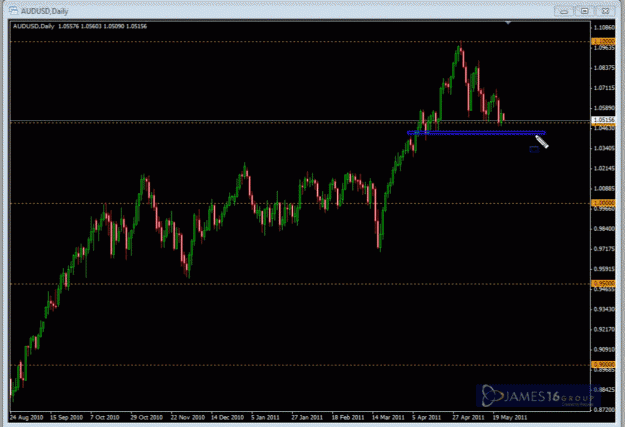Click the 1.03405 price axis value

[604, 148]
